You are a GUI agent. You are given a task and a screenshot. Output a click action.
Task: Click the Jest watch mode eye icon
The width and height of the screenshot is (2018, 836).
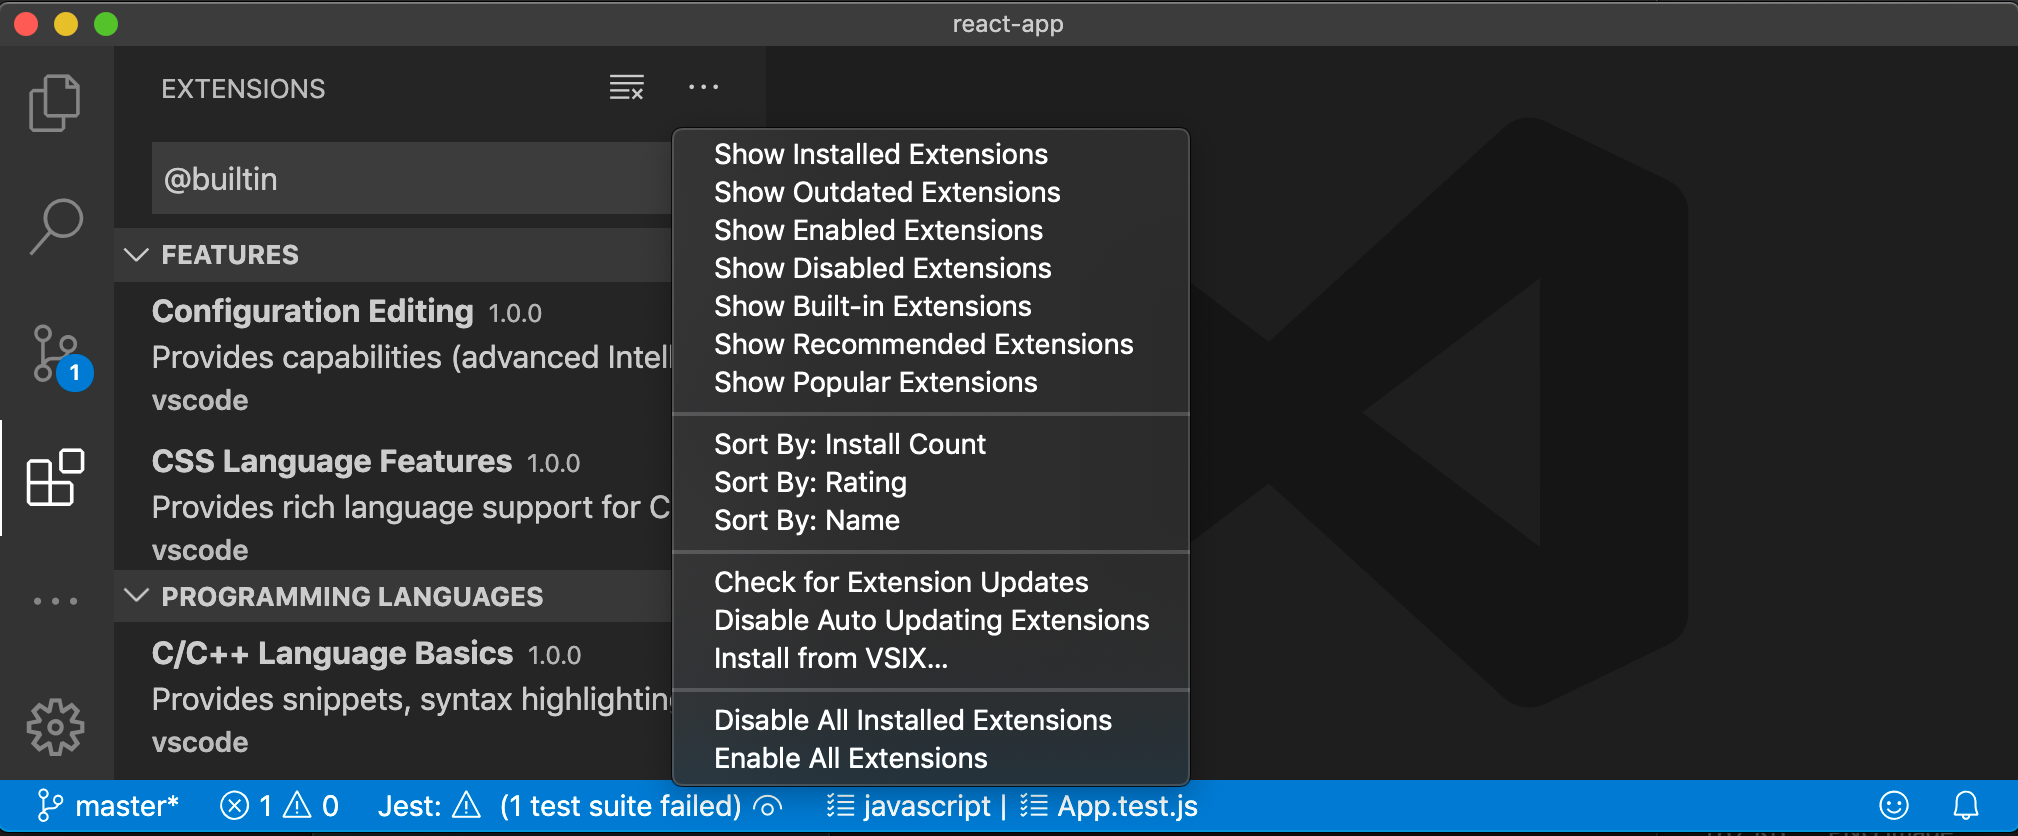coord(768,806)
